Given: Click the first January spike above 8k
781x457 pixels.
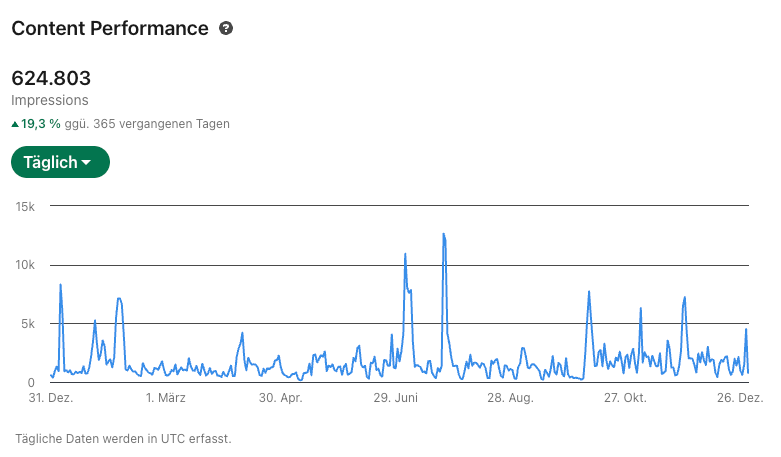Looking at the screenshot, I should point(60,285).
